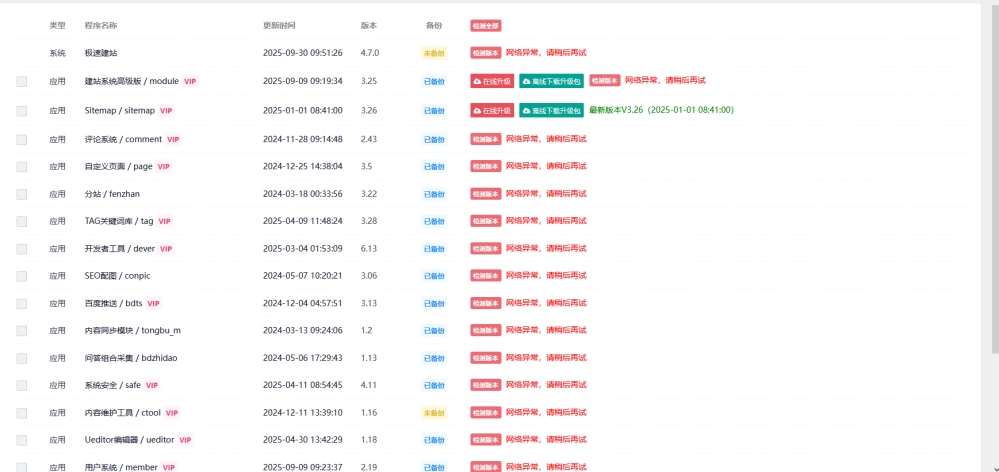Open the 自定义页面 / page entry

click(118, 167)
